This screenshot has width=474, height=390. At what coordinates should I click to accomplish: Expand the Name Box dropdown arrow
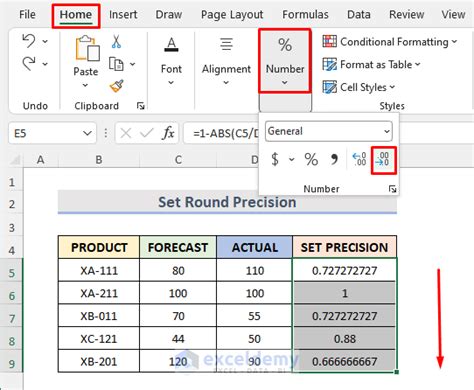pos(87,133)
